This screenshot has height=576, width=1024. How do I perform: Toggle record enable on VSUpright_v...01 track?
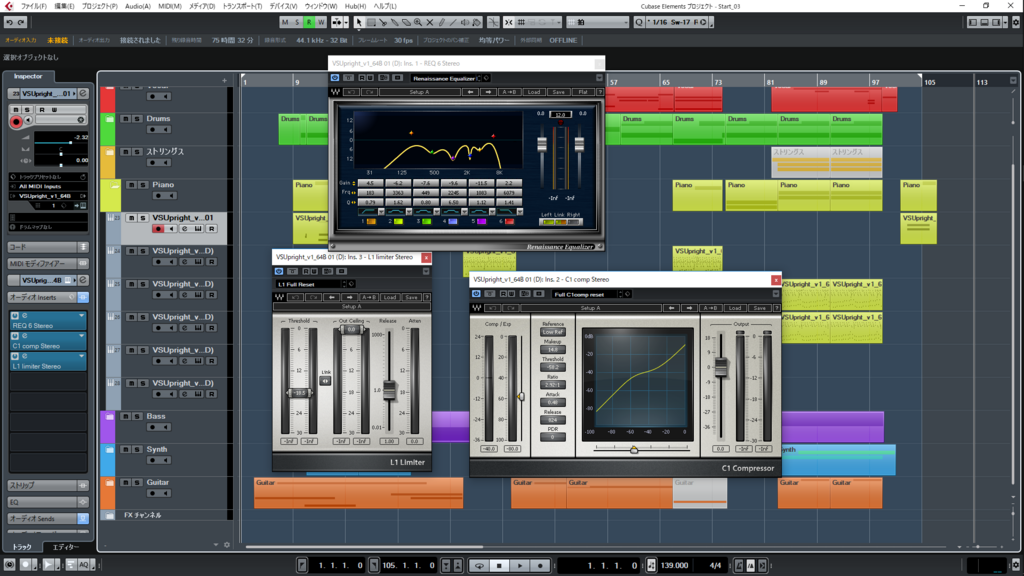(x=157, y=229)
